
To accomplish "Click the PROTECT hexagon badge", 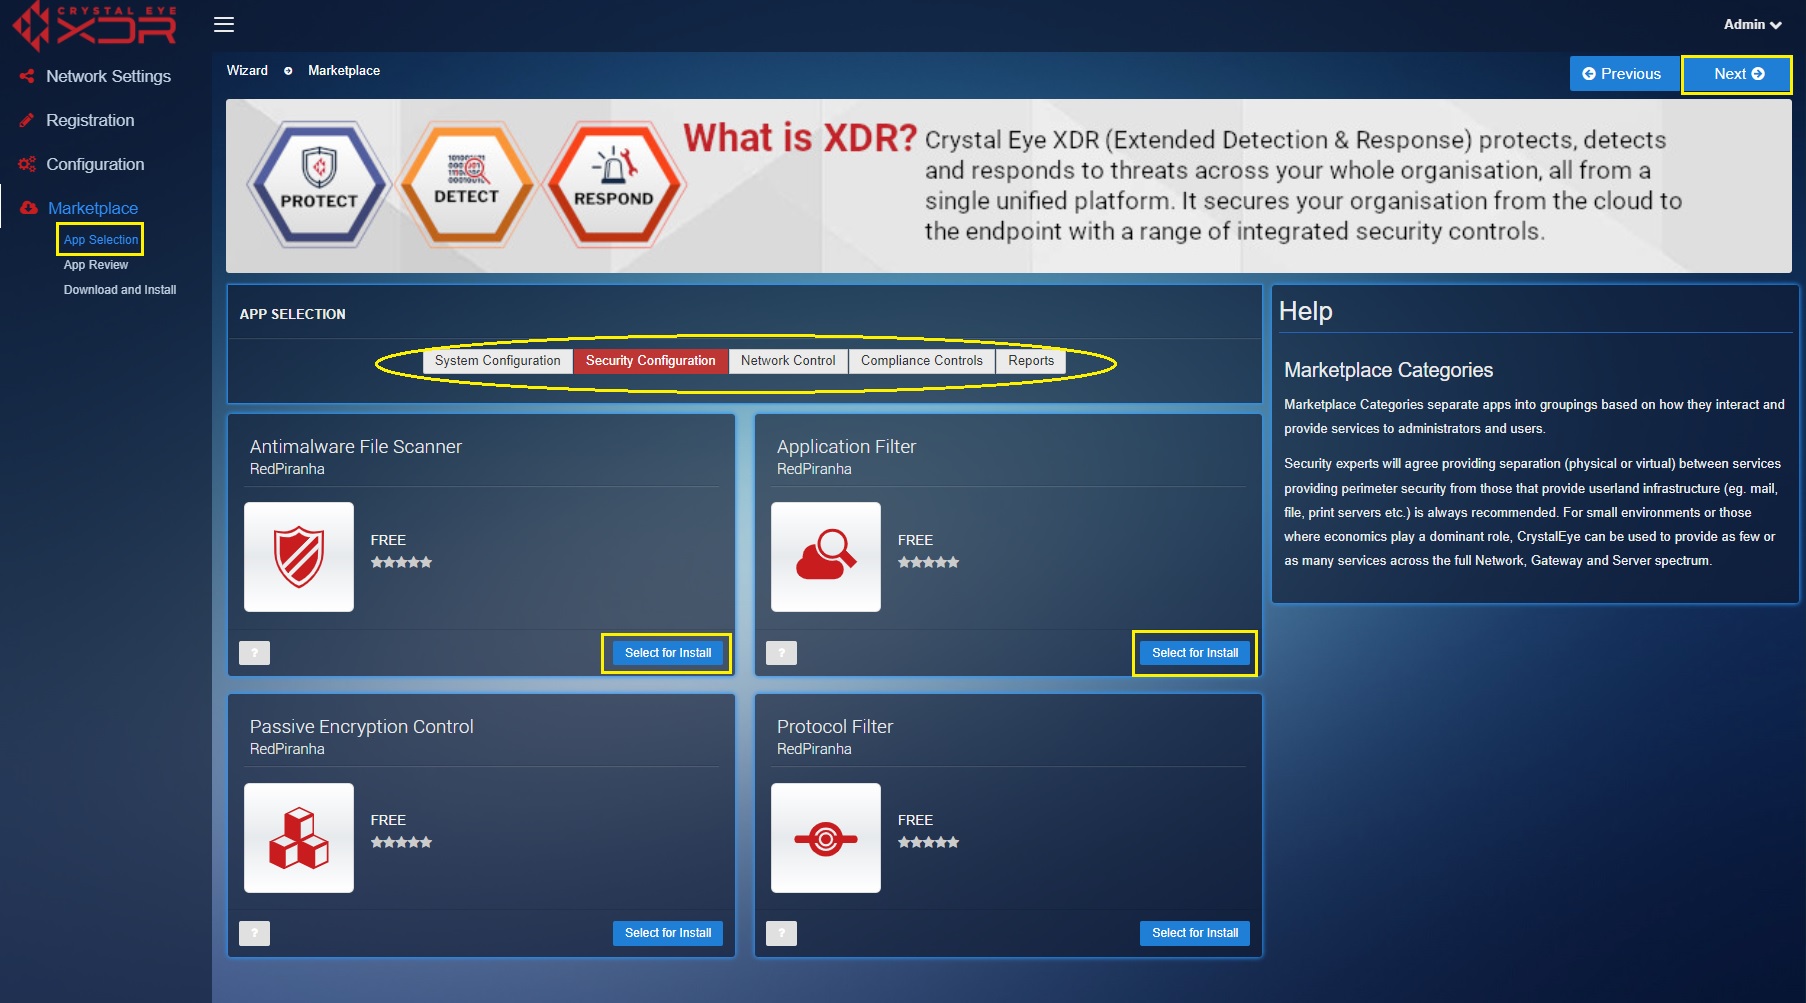I will [319, 185].
